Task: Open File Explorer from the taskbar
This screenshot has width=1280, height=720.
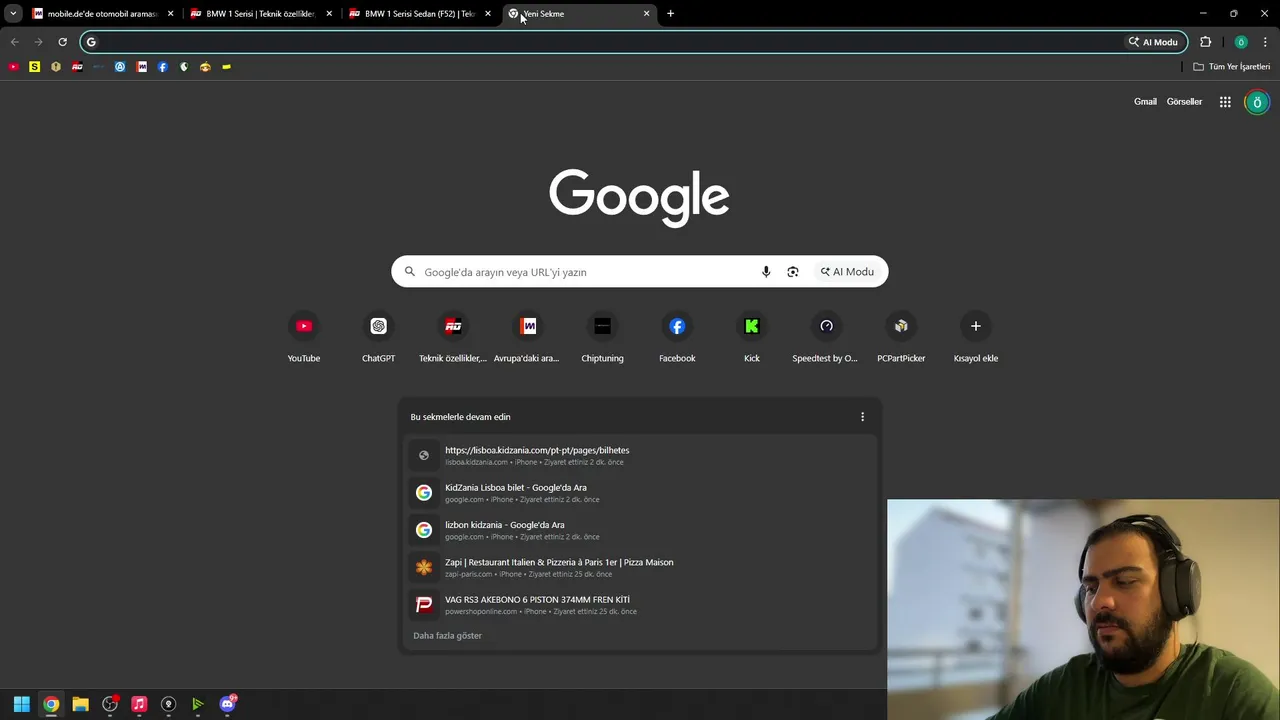Action: click(x=80, y=704)
